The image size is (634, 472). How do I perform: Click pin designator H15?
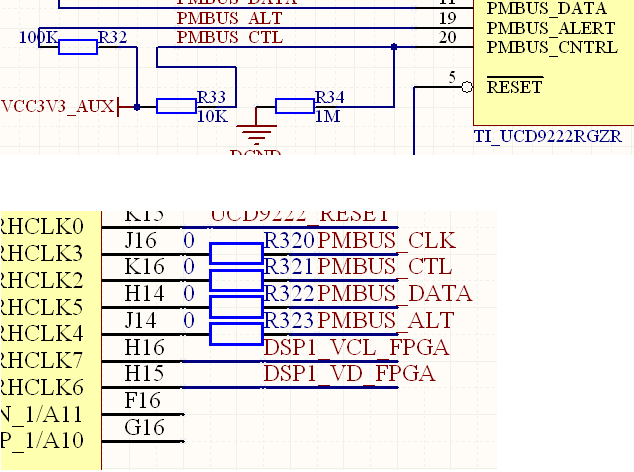point(144,373)
